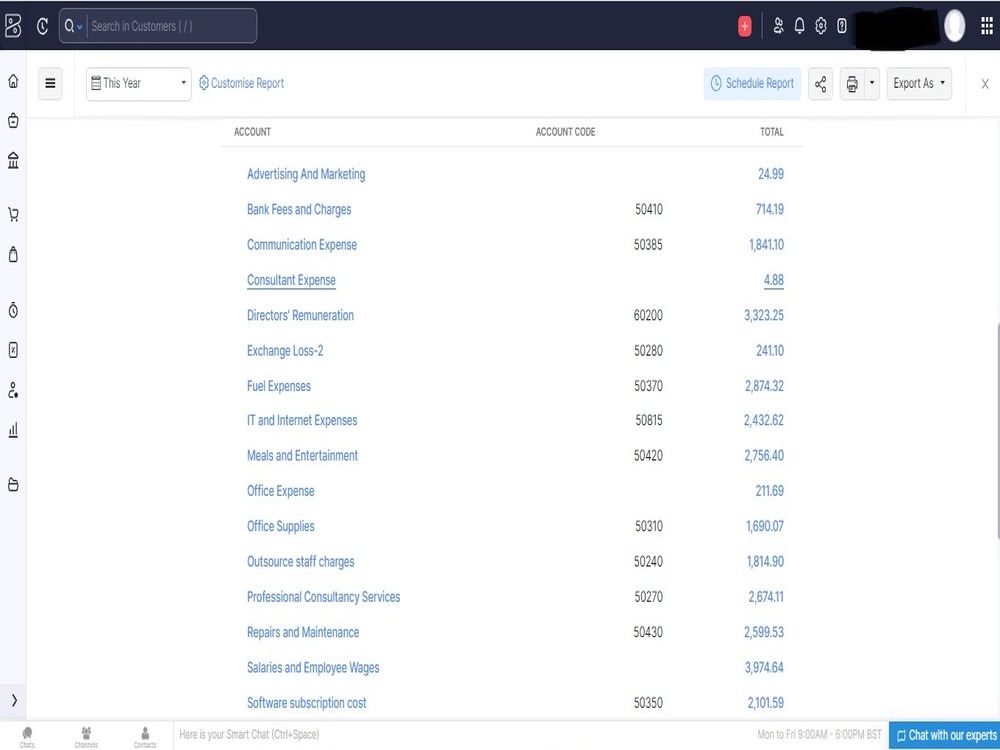Click the Customise Report link
The width and height of the screenshot is (1000, 750).
[241, 83]
